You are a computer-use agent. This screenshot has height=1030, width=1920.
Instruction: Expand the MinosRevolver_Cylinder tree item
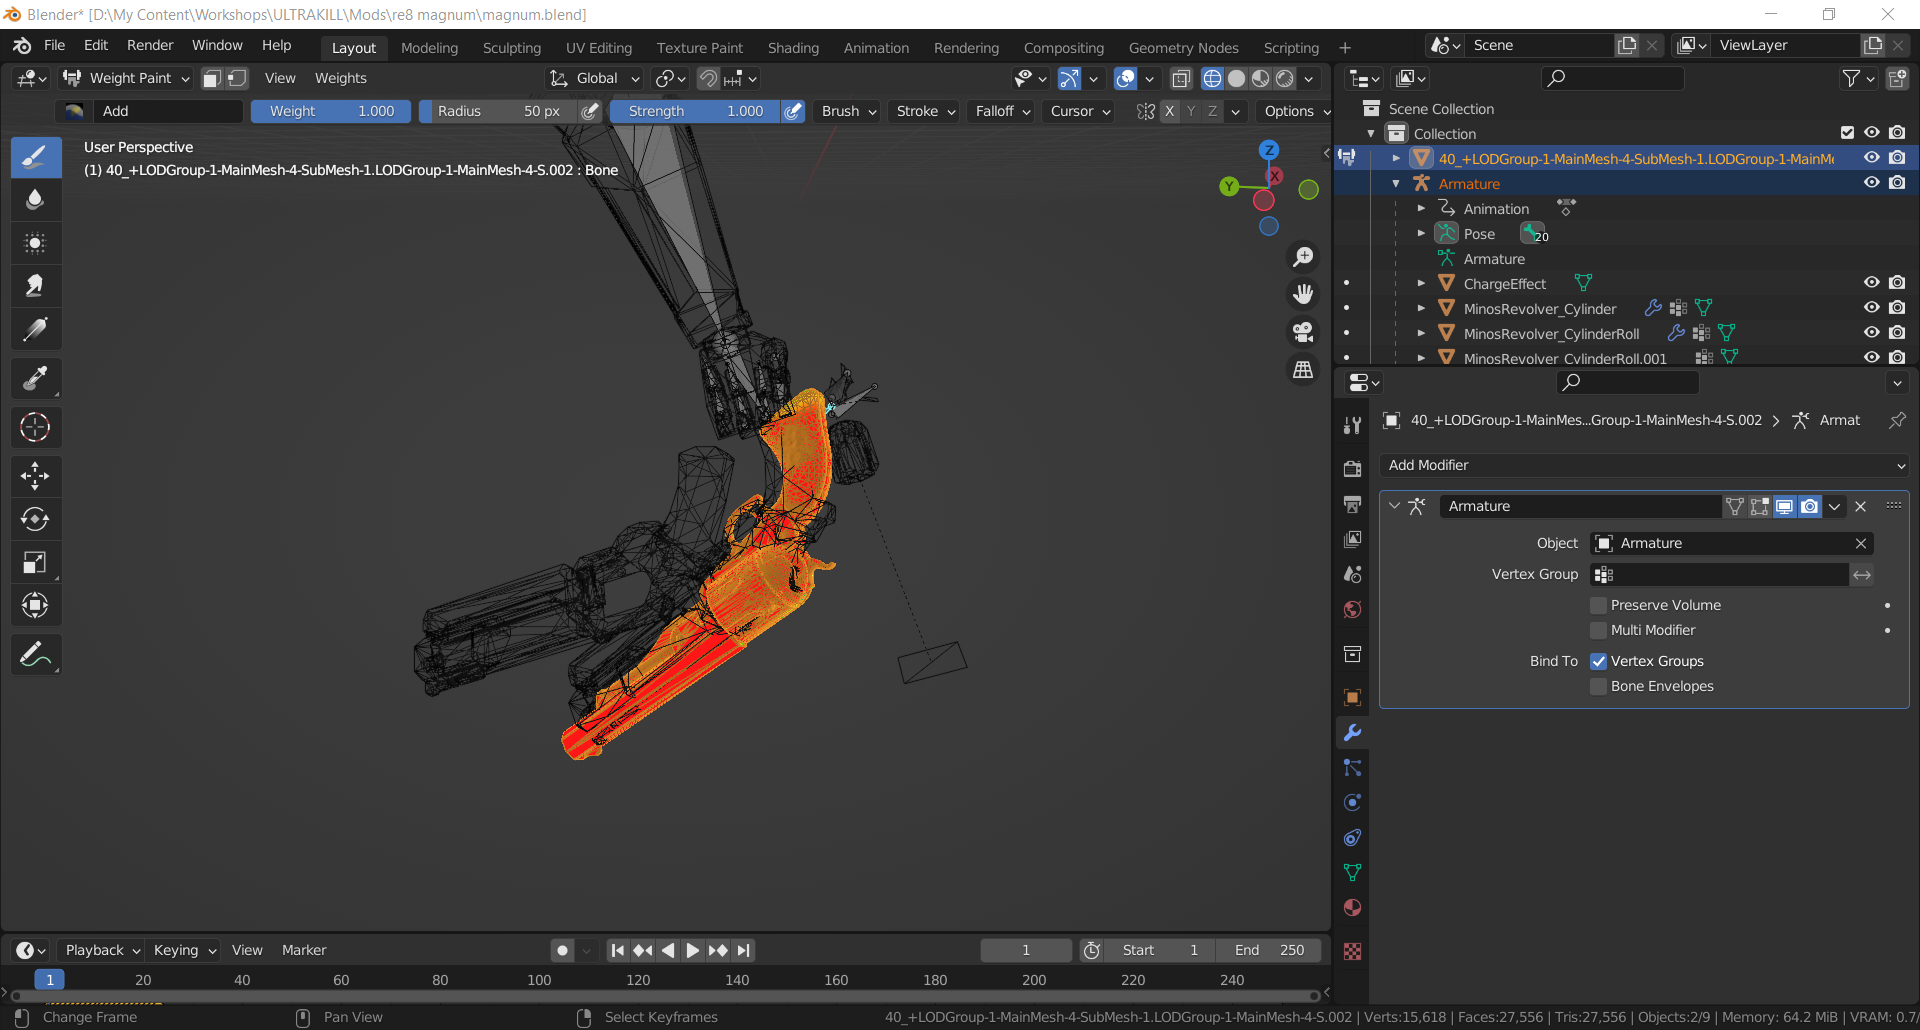click(x=1421, y=309)
